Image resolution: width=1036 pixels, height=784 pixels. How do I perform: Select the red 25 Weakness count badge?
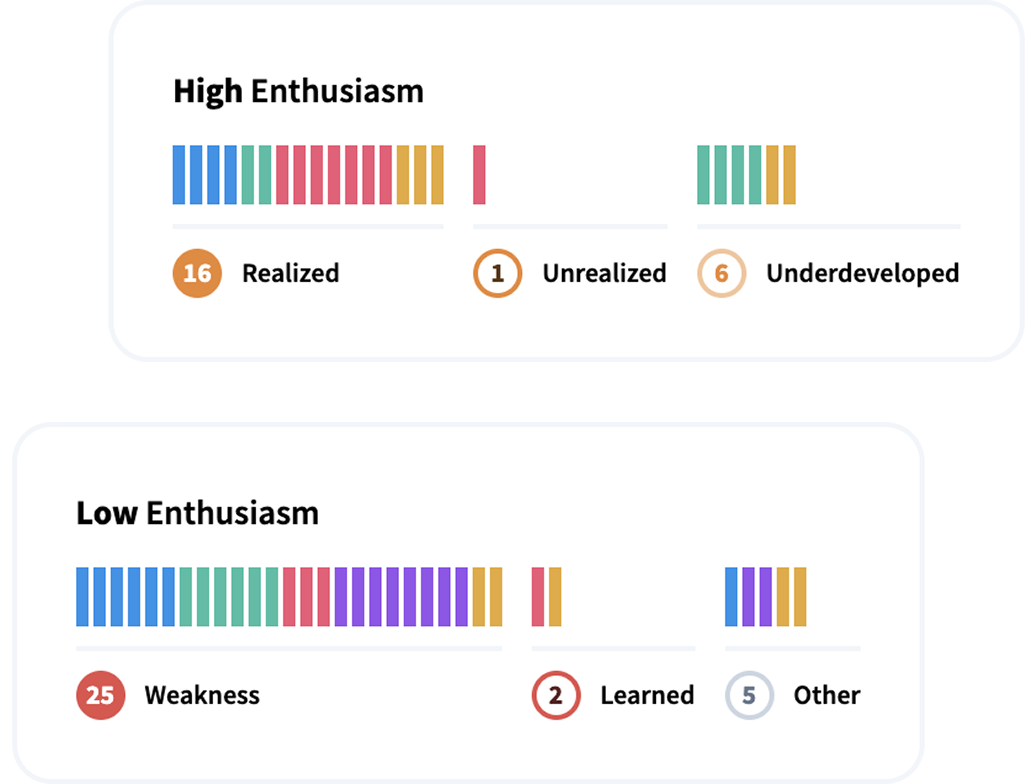point(100,695)
